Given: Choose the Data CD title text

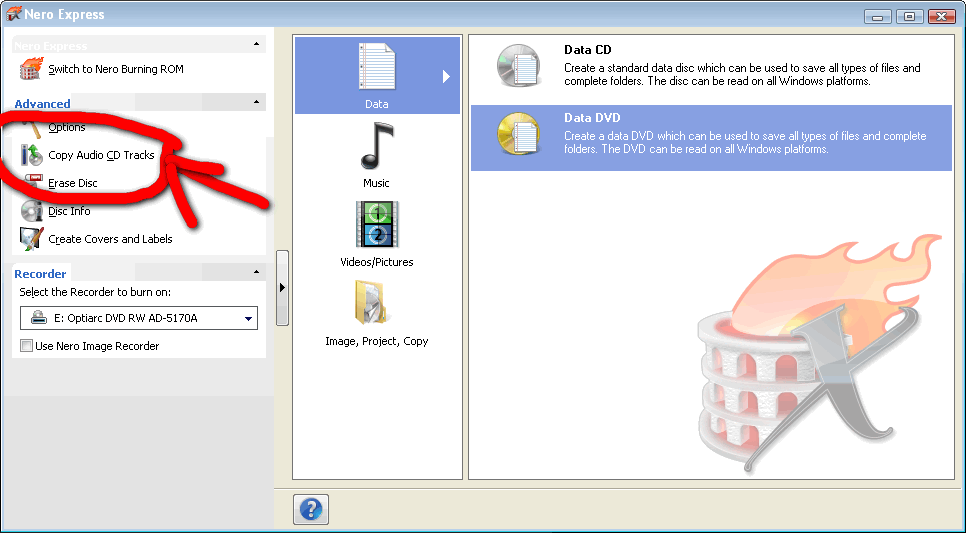Looking at the screenshot, I should pyautogui.click(x=588, y=50).
